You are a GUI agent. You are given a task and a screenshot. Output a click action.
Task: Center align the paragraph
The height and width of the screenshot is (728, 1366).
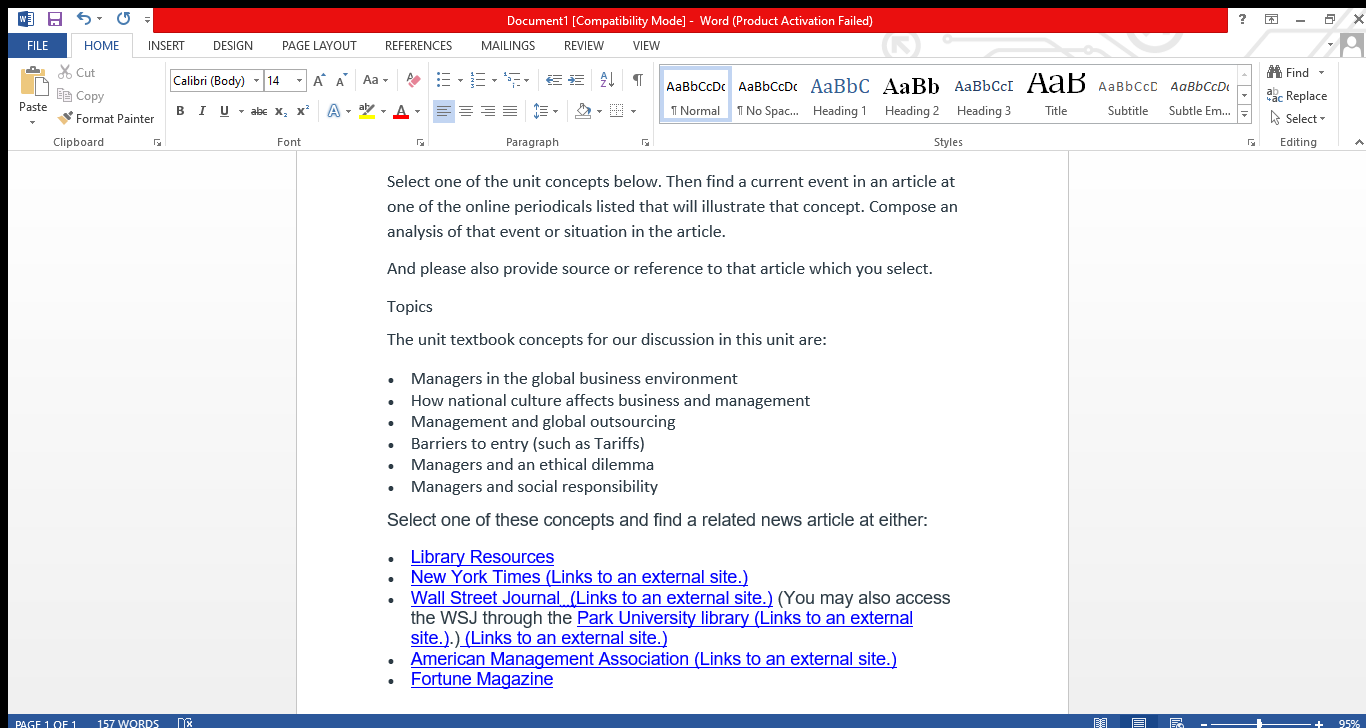[466, 111]
